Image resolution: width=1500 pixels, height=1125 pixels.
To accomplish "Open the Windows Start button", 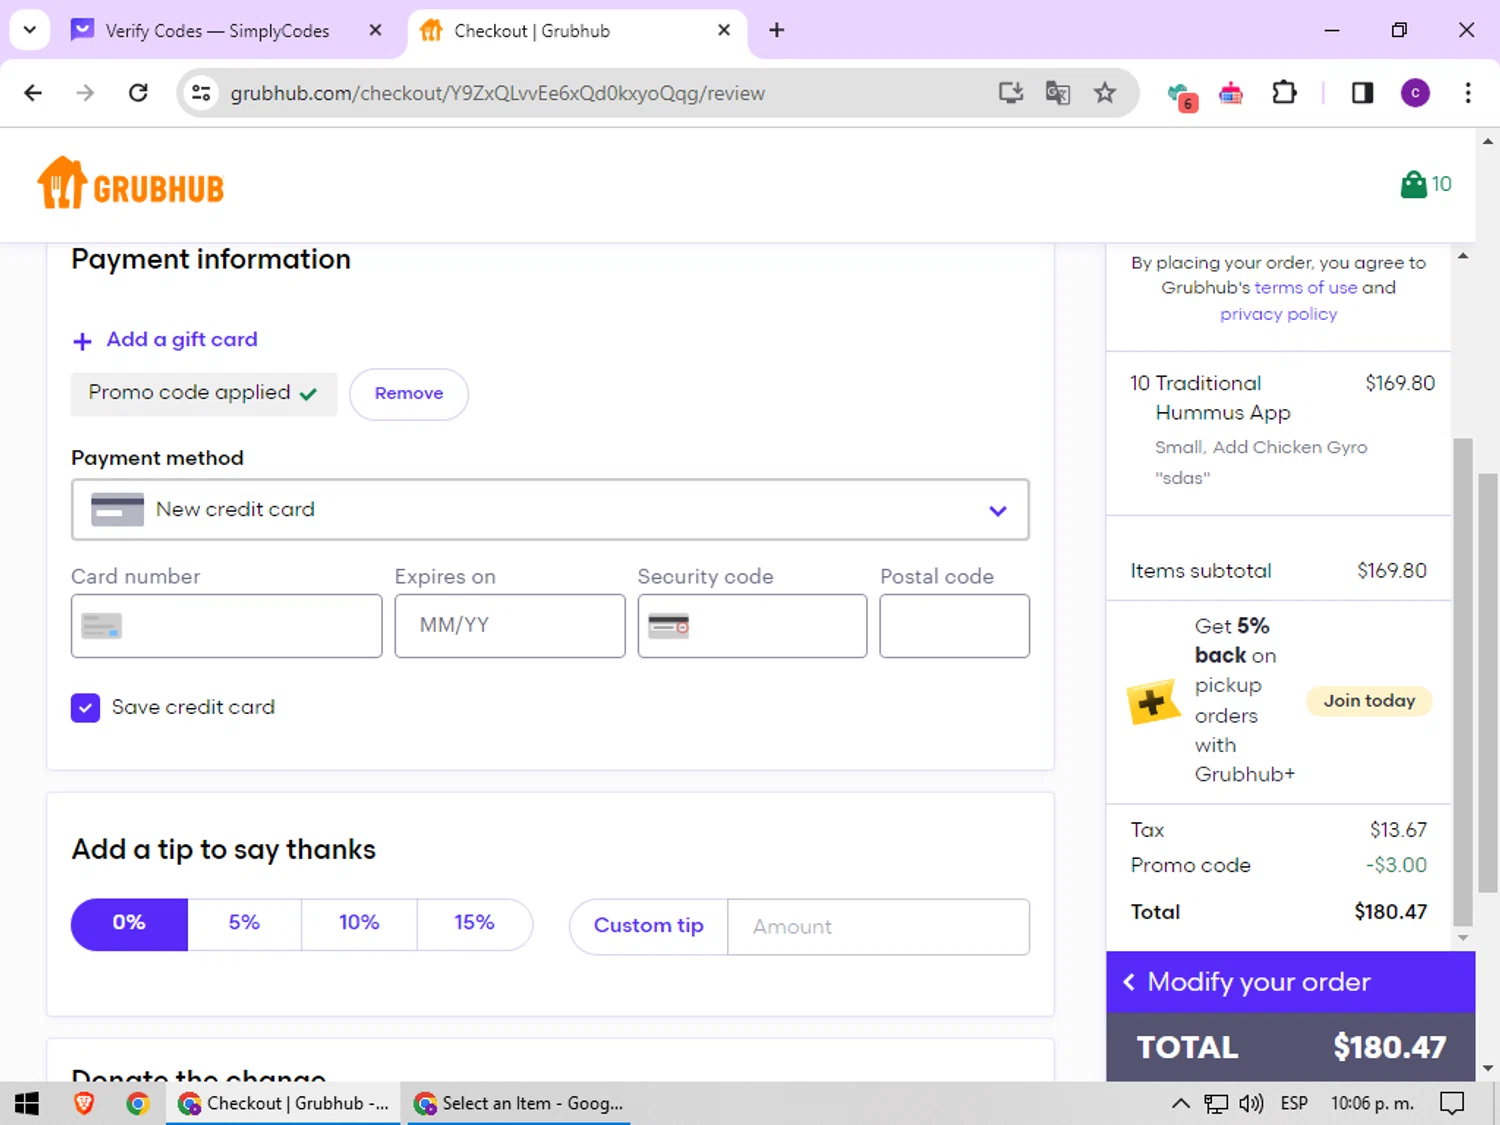I will click(x=27, y=1103).
